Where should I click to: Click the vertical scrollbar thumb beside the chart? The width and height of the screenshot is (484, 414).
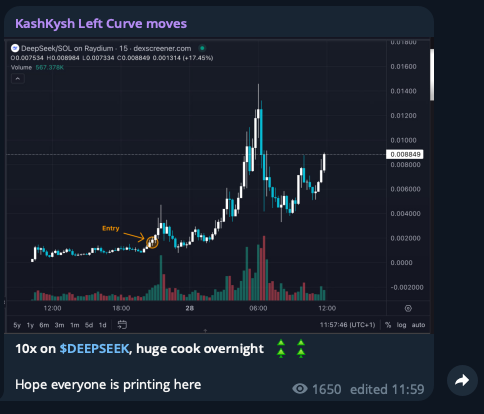(432, 75)
